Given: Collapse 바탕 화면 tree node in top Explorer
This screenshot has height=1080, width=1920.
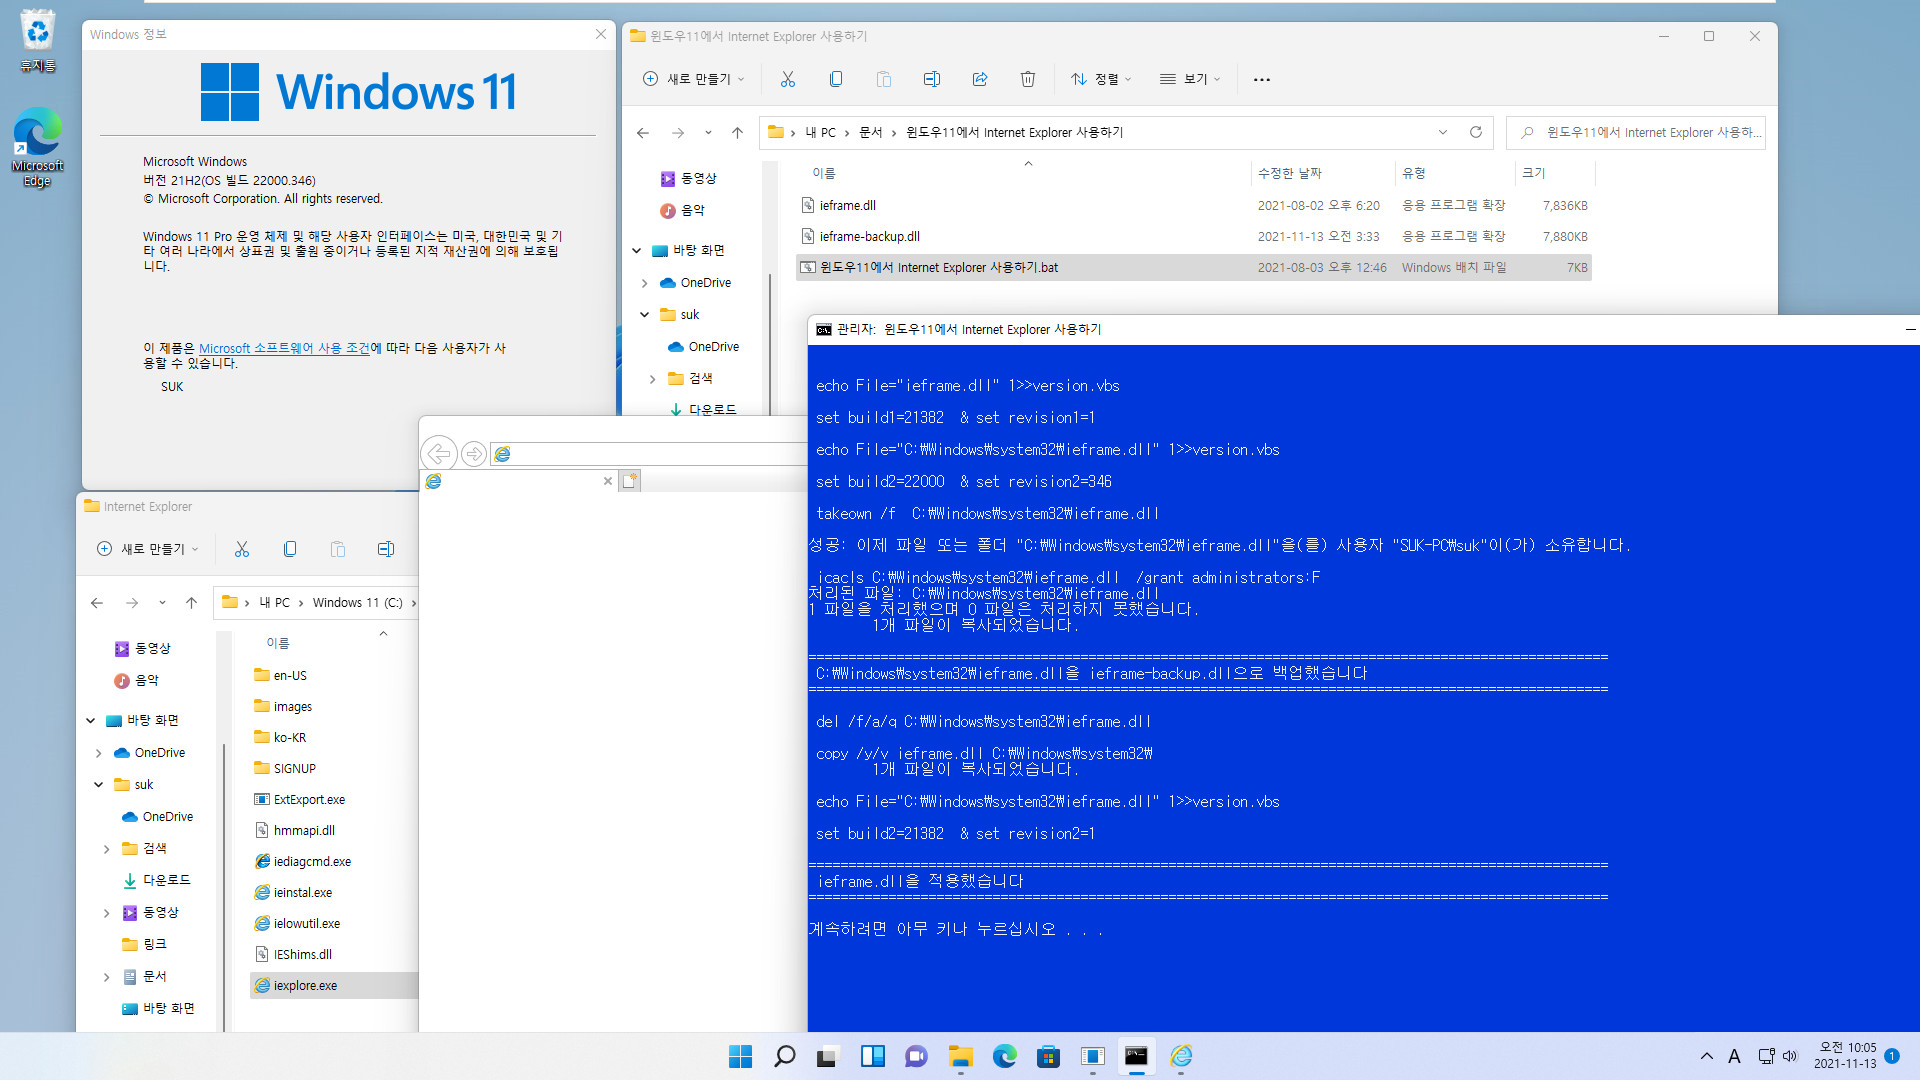Looking at the screenshot, I should 636,251.
